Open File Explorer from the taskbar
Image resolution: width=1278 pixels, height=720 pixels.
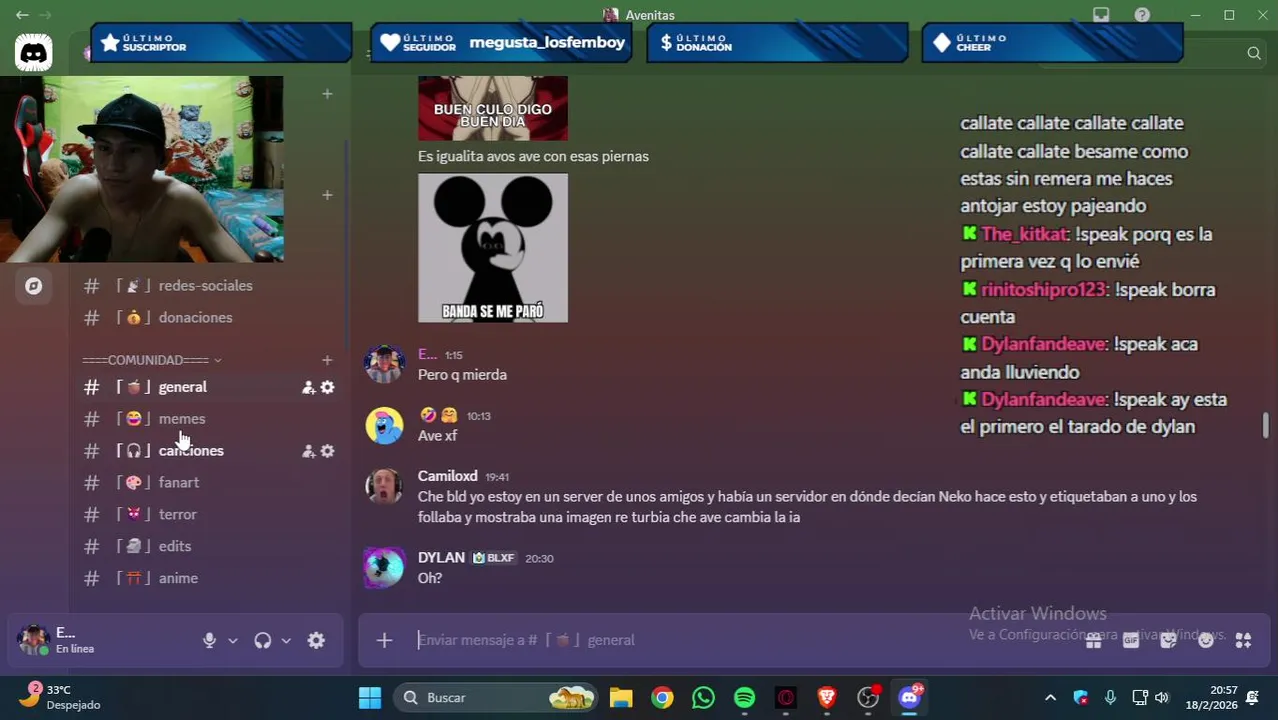tap(621, 698)
